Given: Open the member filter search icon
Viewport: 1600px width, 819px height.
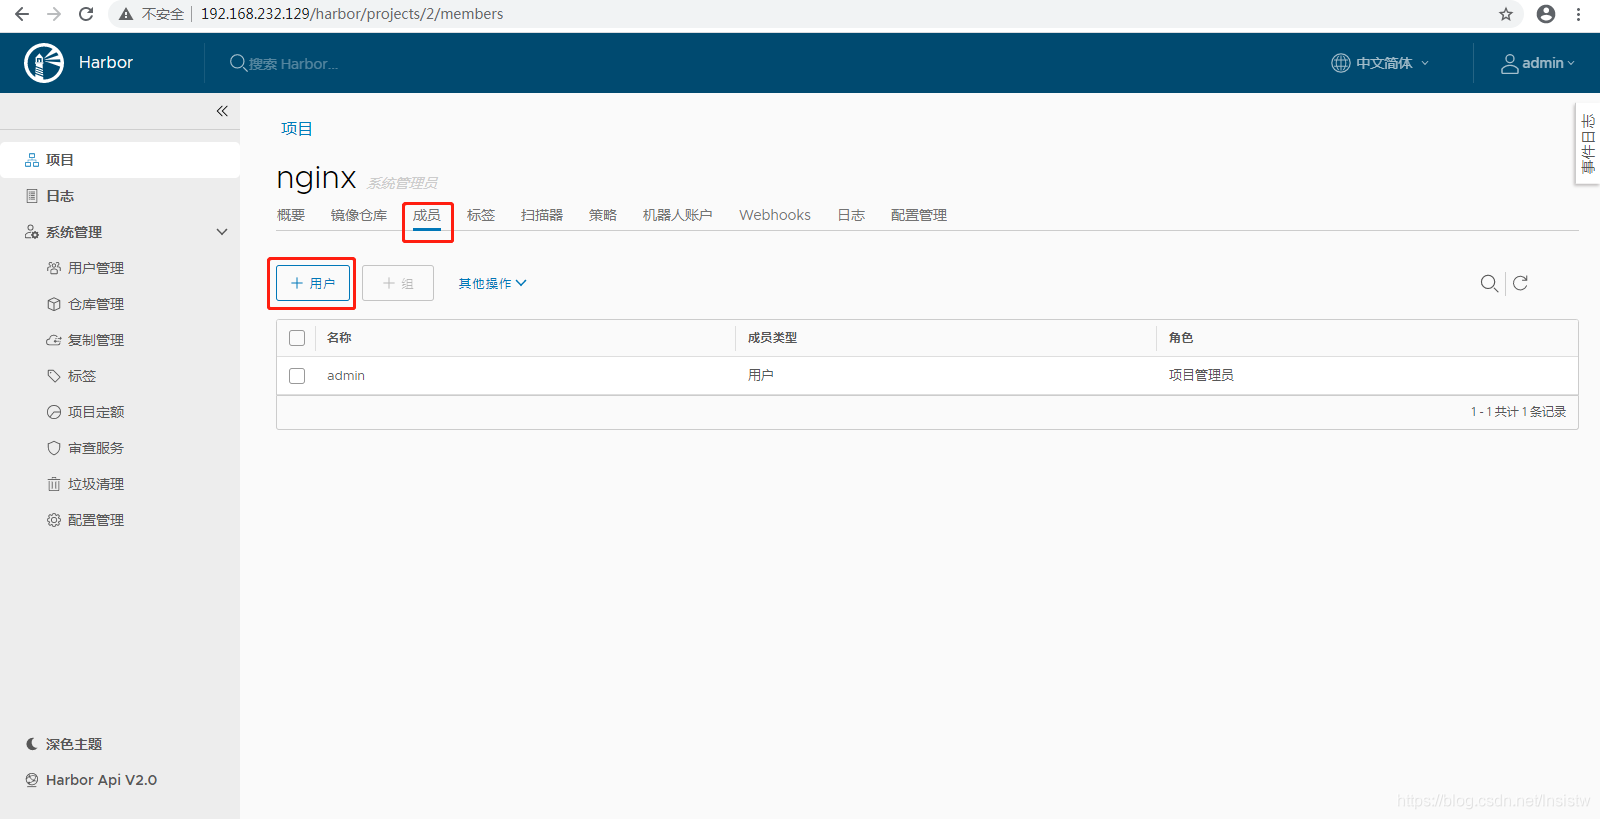Looking at the screenshot, I should (1489, 283).
